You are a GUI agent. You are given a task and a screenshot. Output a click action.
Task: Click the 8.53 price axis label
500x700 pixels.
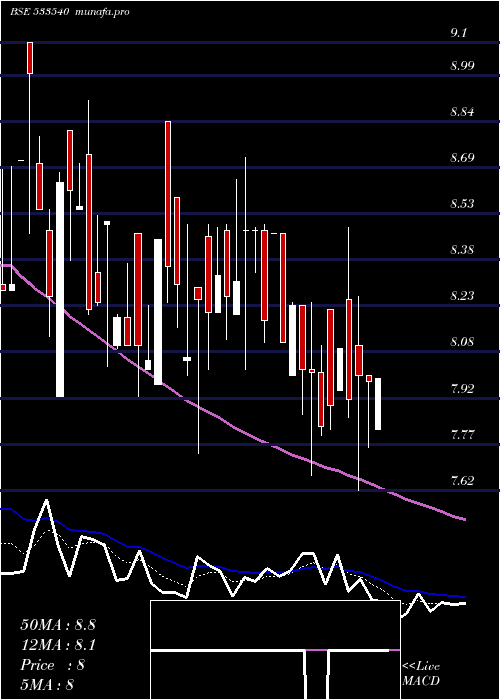tap(462, 204)
